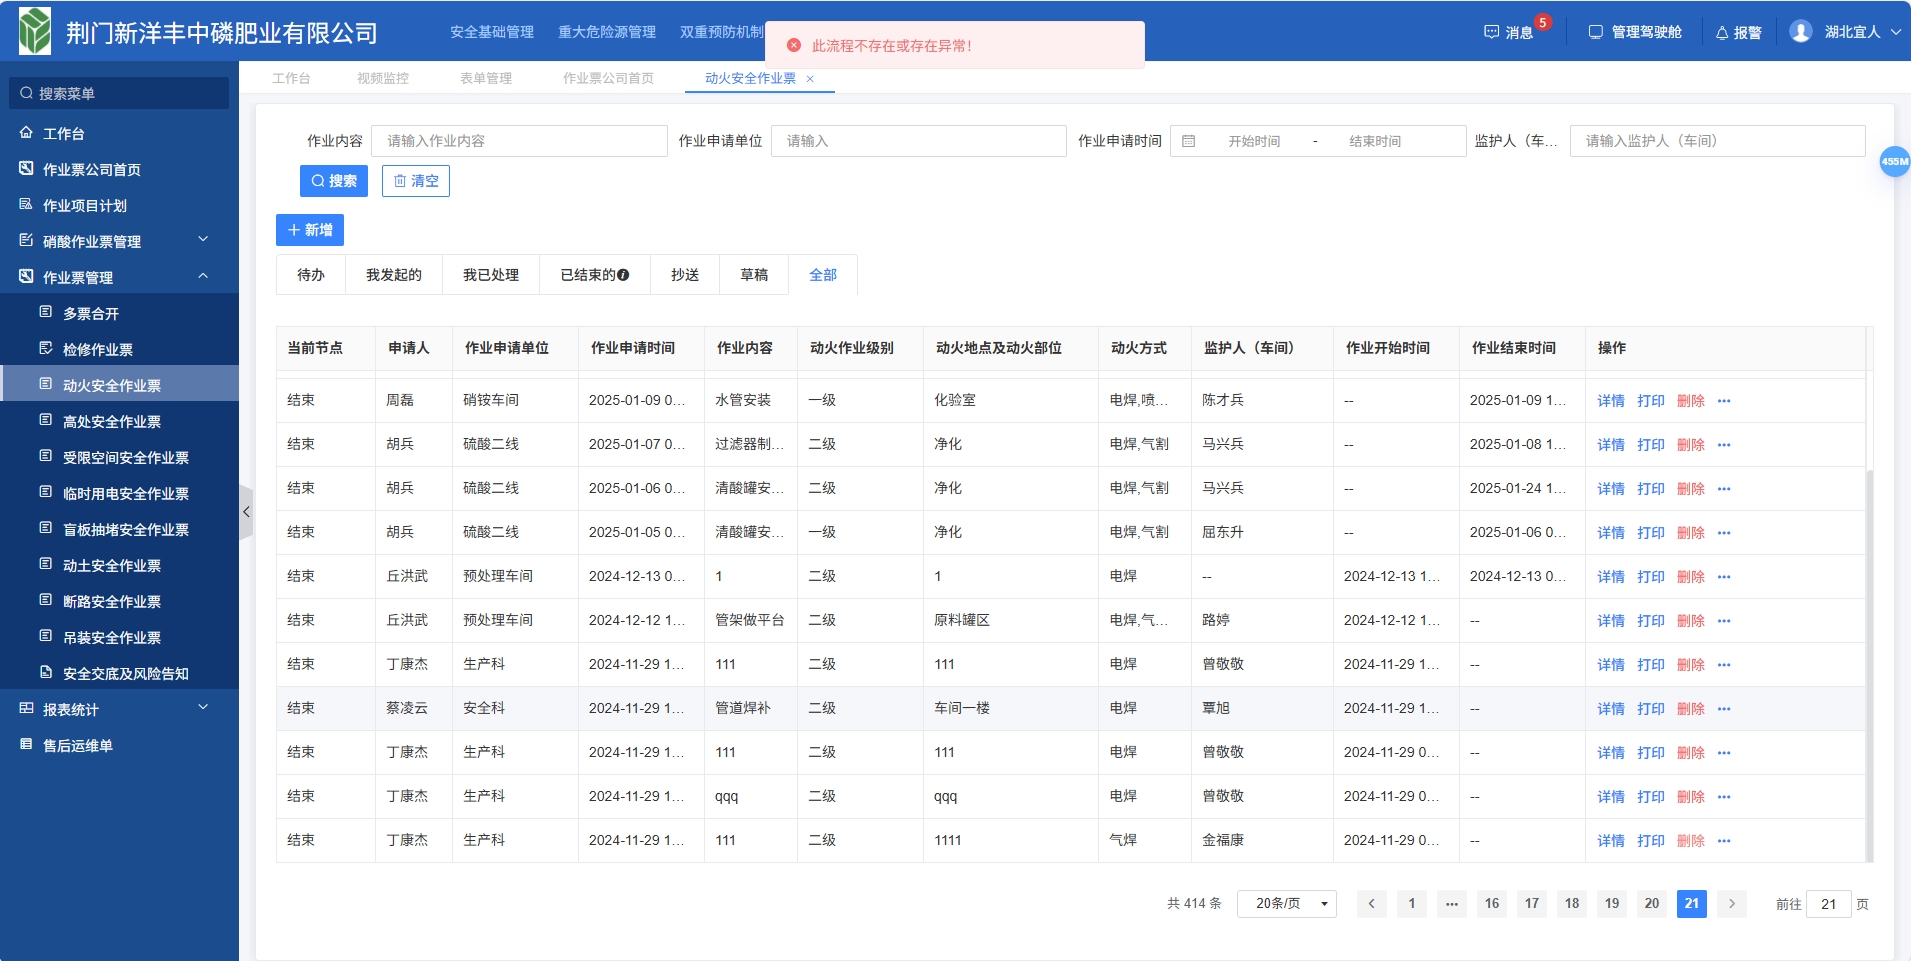1911x961 pixels.
Task: Open 售后运维单 in sidebar
Action: (119, 745)
